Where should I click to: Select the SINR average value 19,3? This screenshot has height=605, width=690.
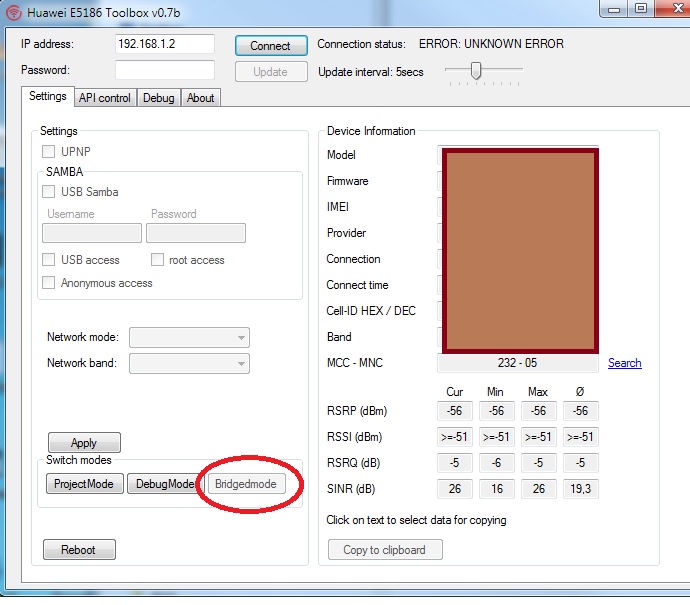pos(580,489)
